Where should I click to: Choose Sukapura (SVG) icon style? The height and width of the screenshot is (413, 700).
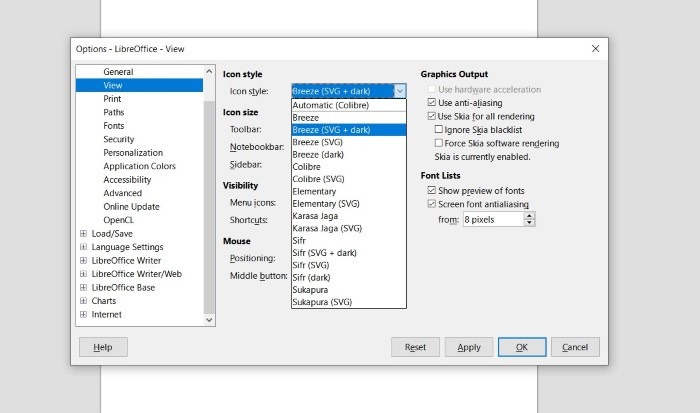(349, 302)
